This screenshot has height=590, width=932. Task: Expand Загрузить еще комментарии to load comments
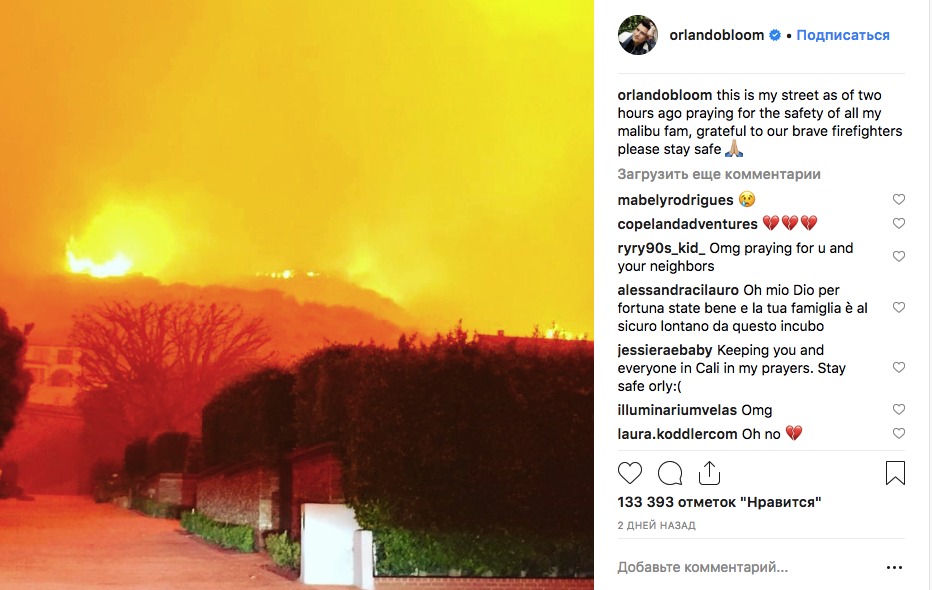click(719, 174)
